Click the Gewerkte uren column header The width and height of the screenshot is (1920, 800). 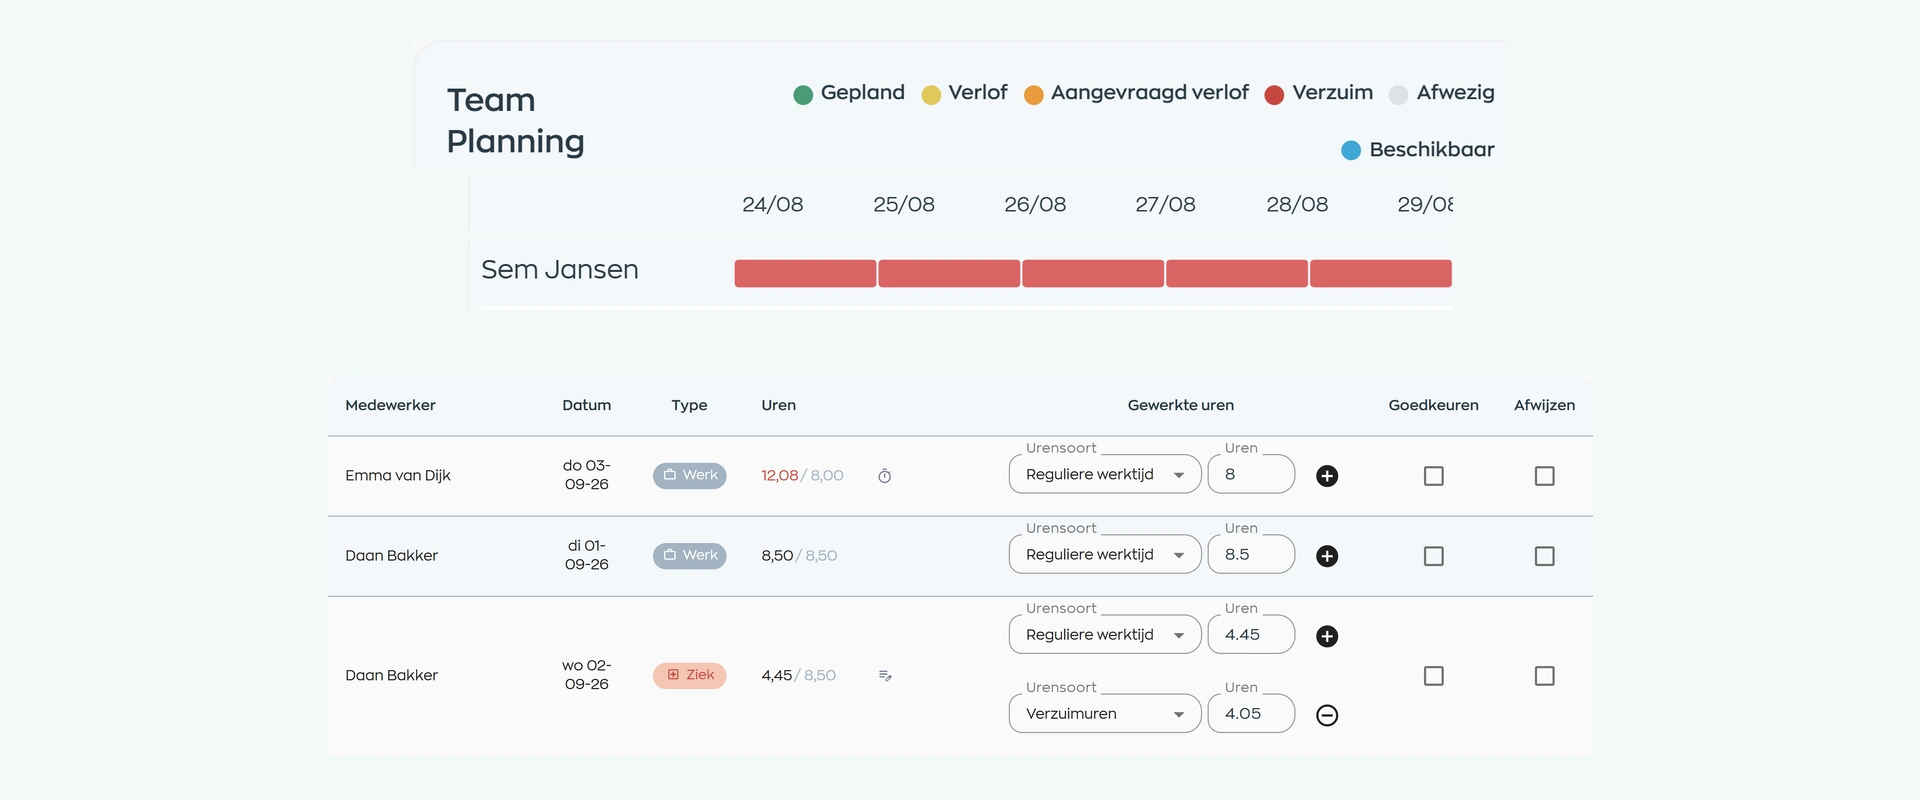click(x=1181, y=405)
